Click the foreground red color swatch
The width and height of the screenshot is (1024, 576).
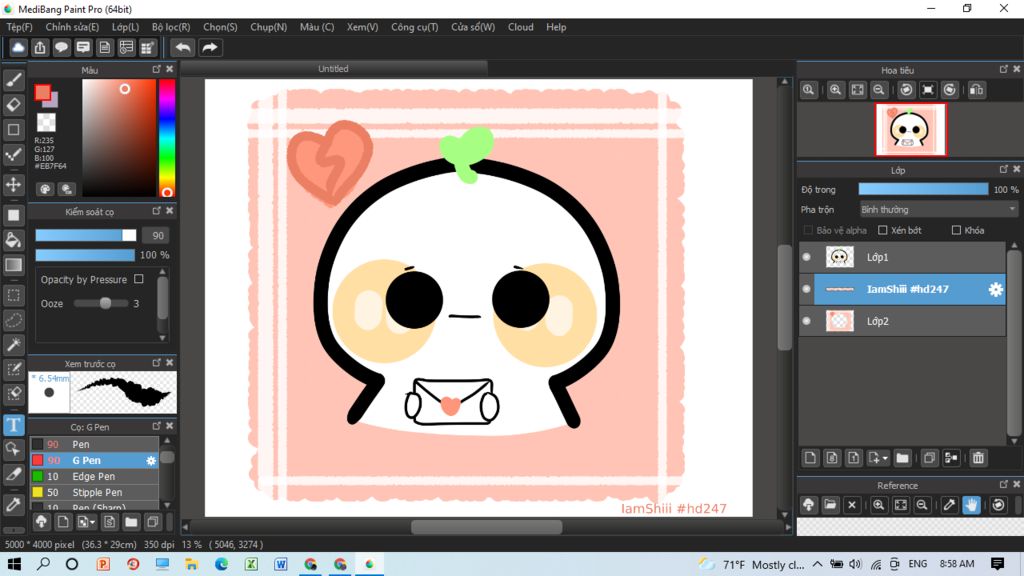42,92
